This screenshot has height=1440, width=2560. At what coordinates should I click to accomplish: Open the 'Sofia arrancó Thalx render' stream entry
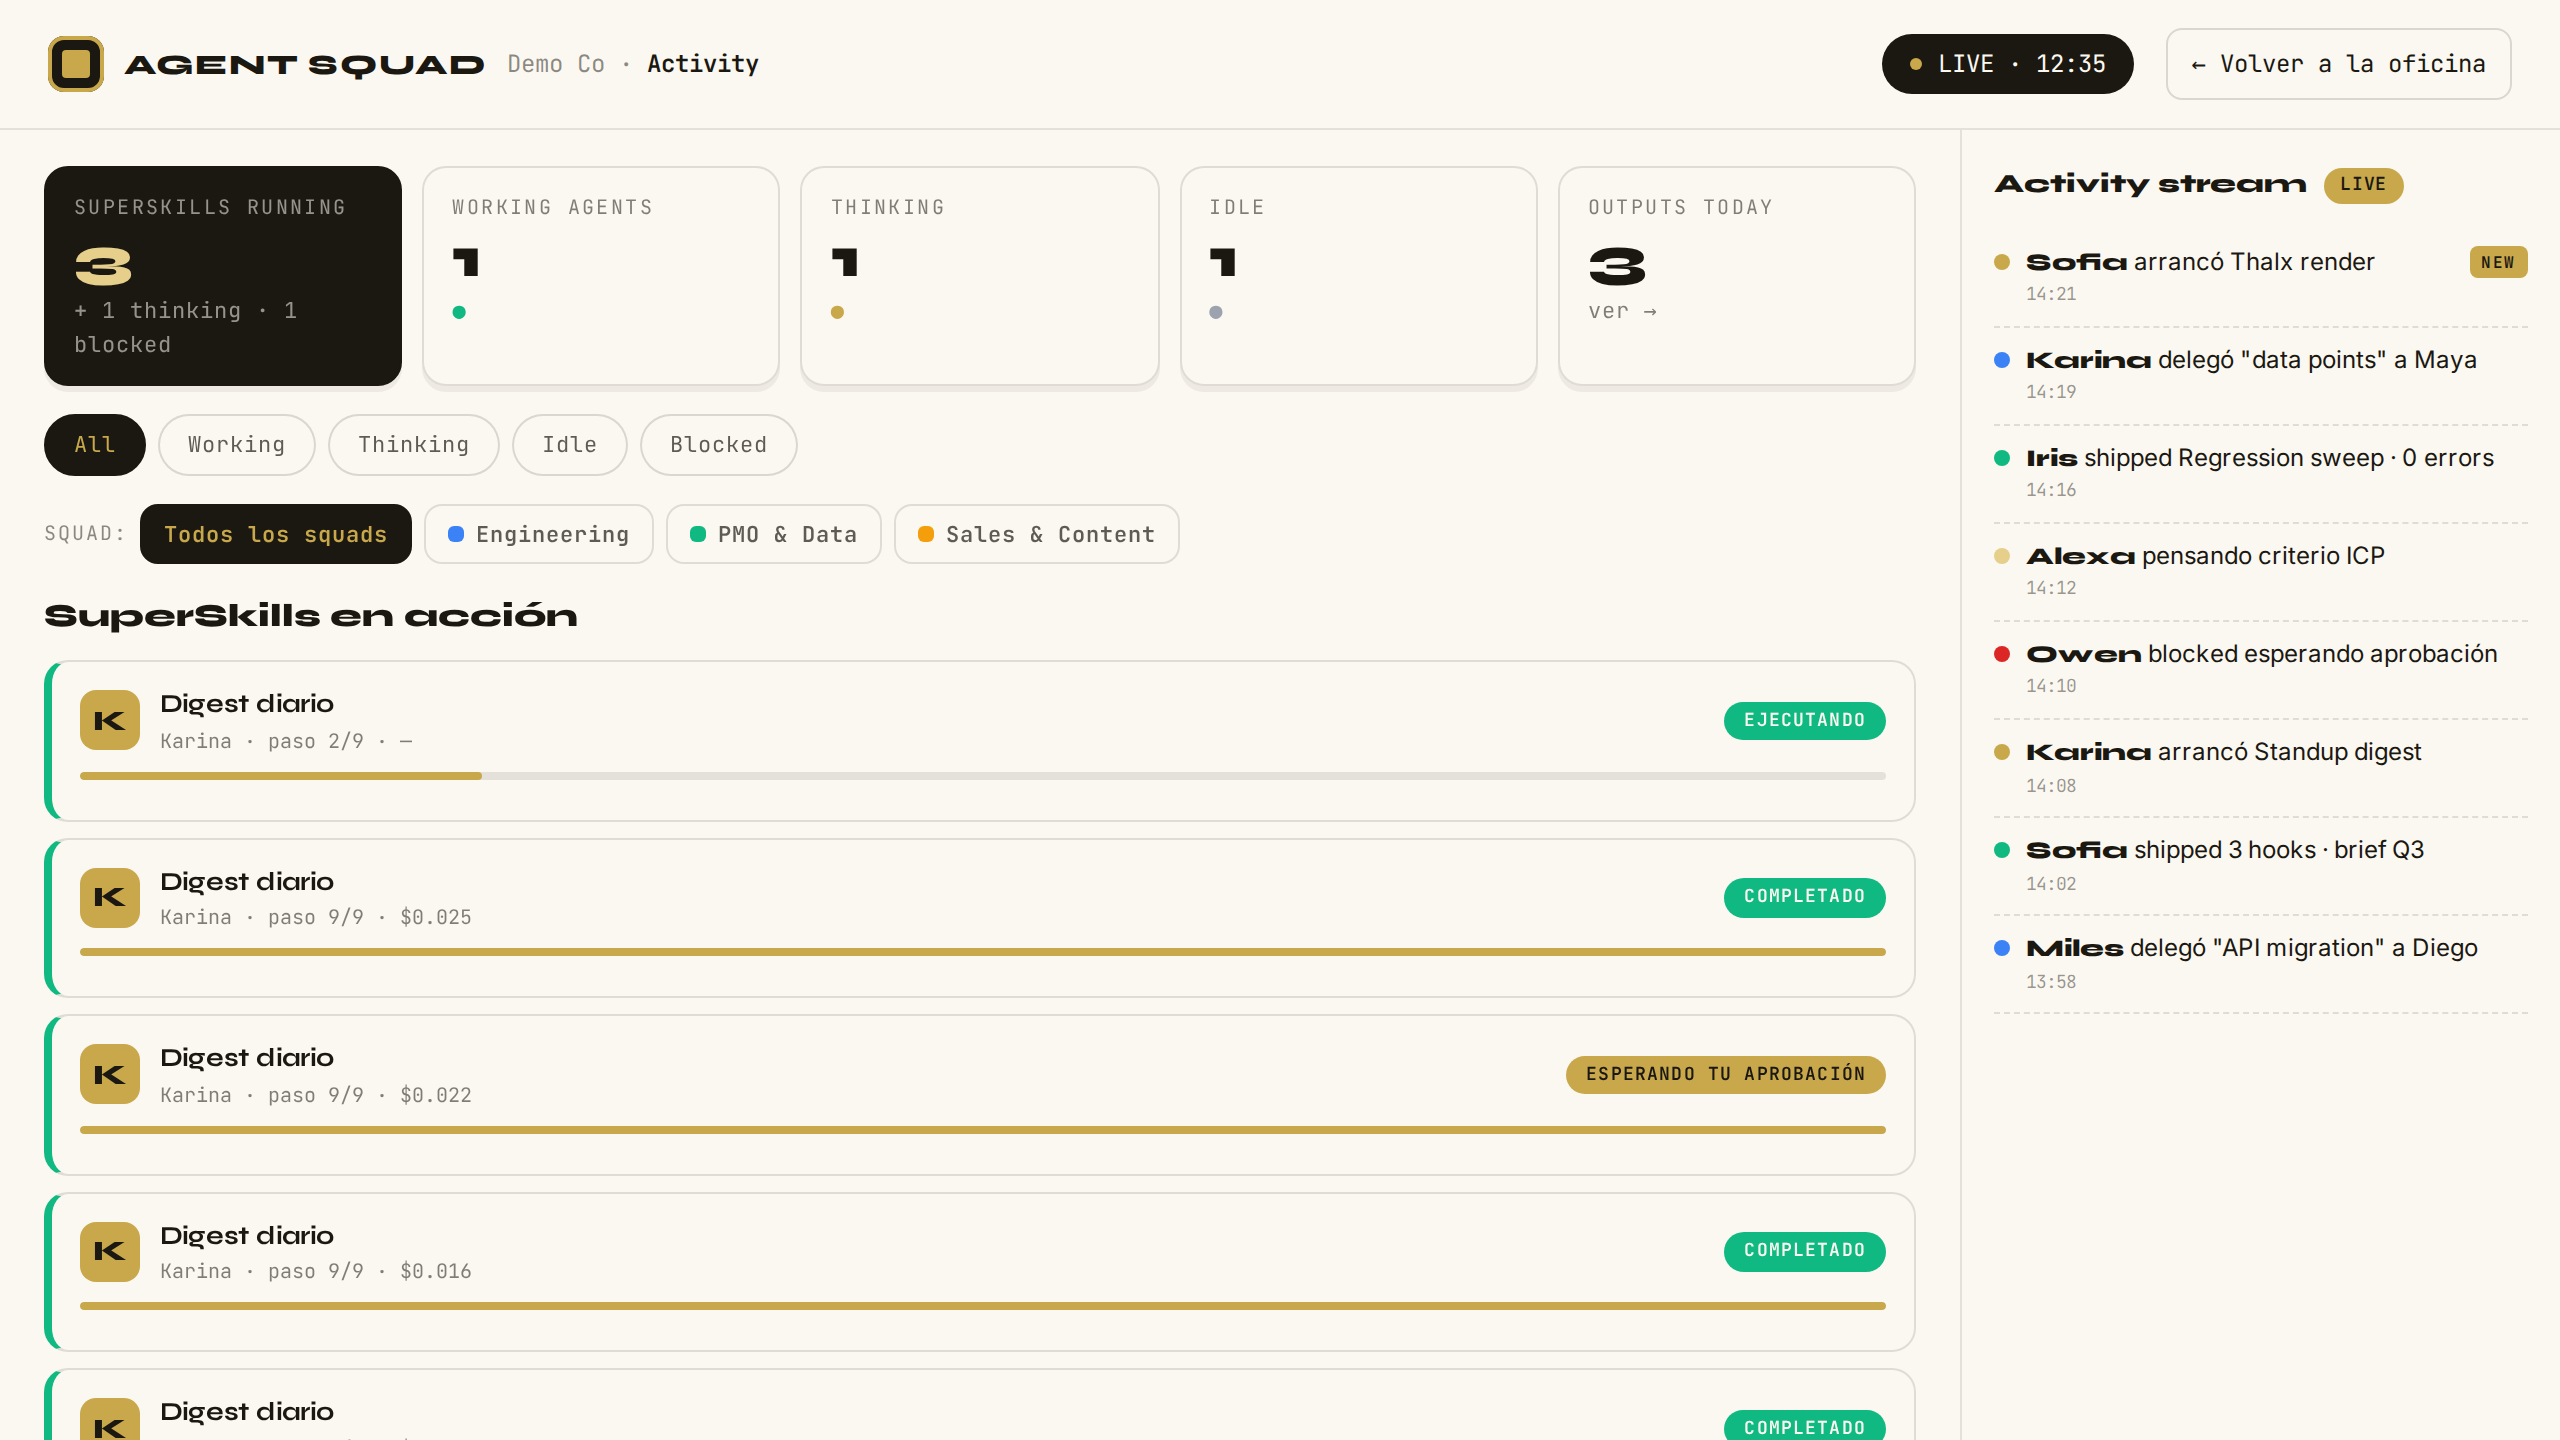tap(2261, 278)
